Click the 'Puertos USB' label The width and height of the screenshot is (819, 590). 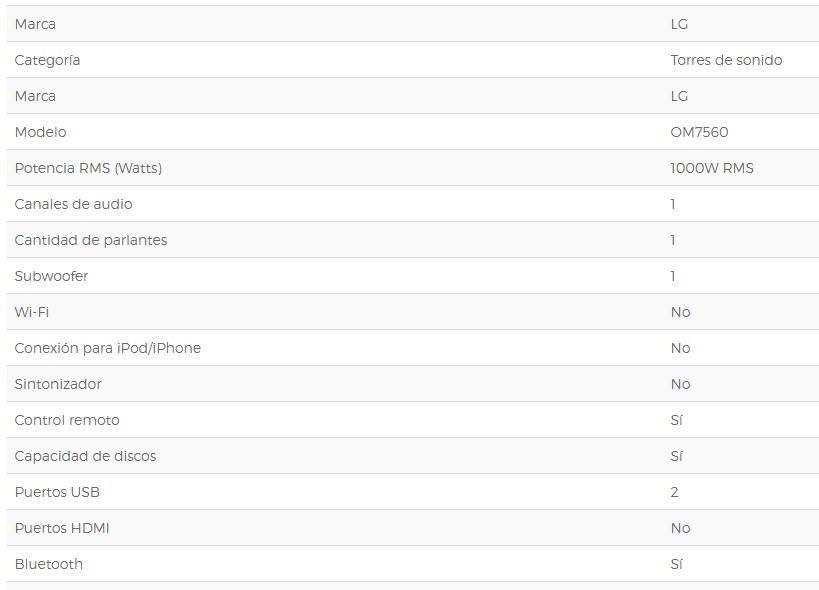57,492
